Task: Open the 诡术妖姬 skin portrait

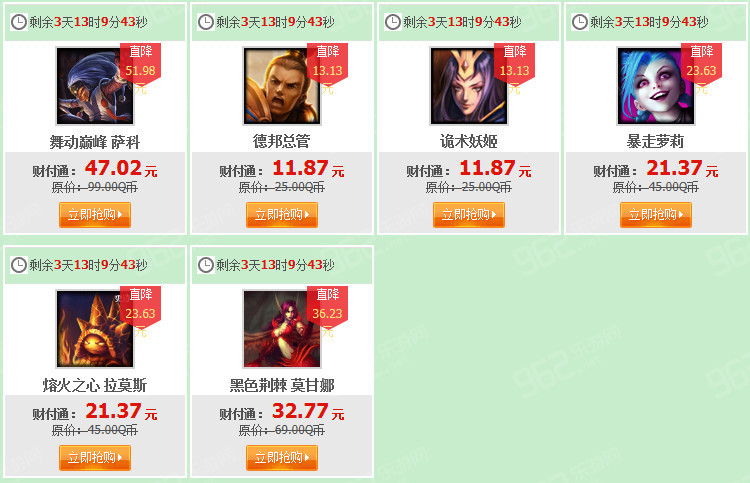Action: [x=469, y=86]
